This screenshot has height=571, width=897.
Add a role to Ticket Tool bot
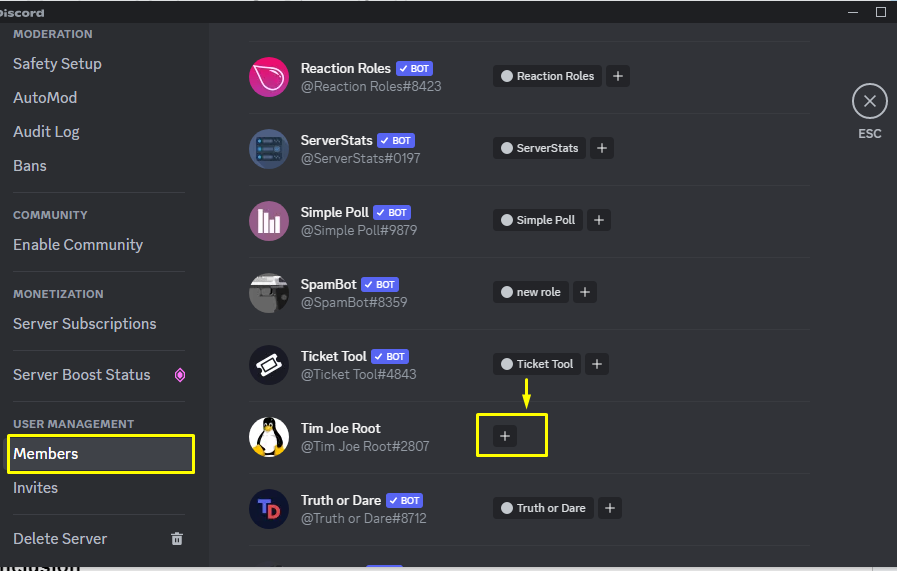click(597, 364)
